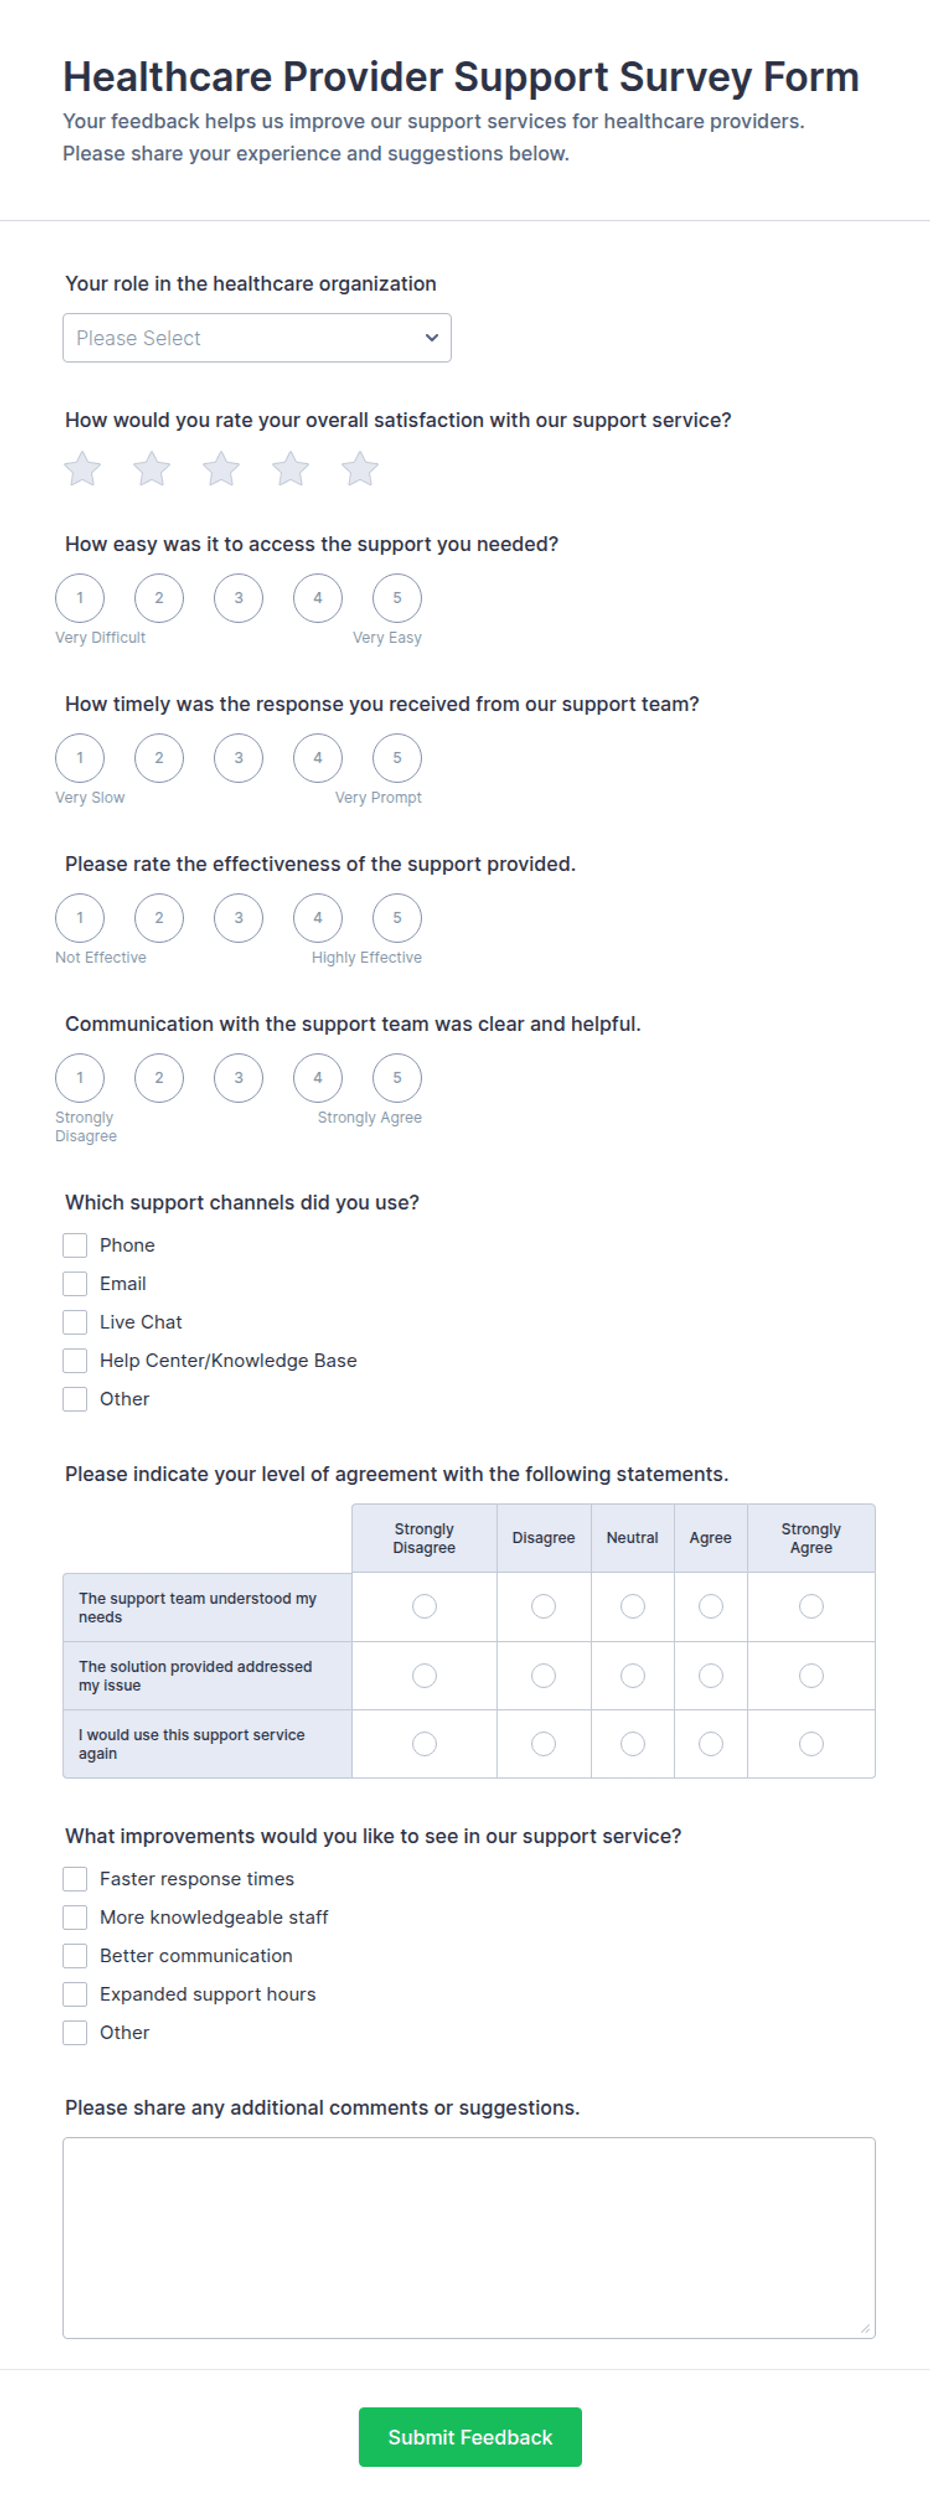Select 5 for ease of access
The image size is (930, 2516).
point(397,598)
